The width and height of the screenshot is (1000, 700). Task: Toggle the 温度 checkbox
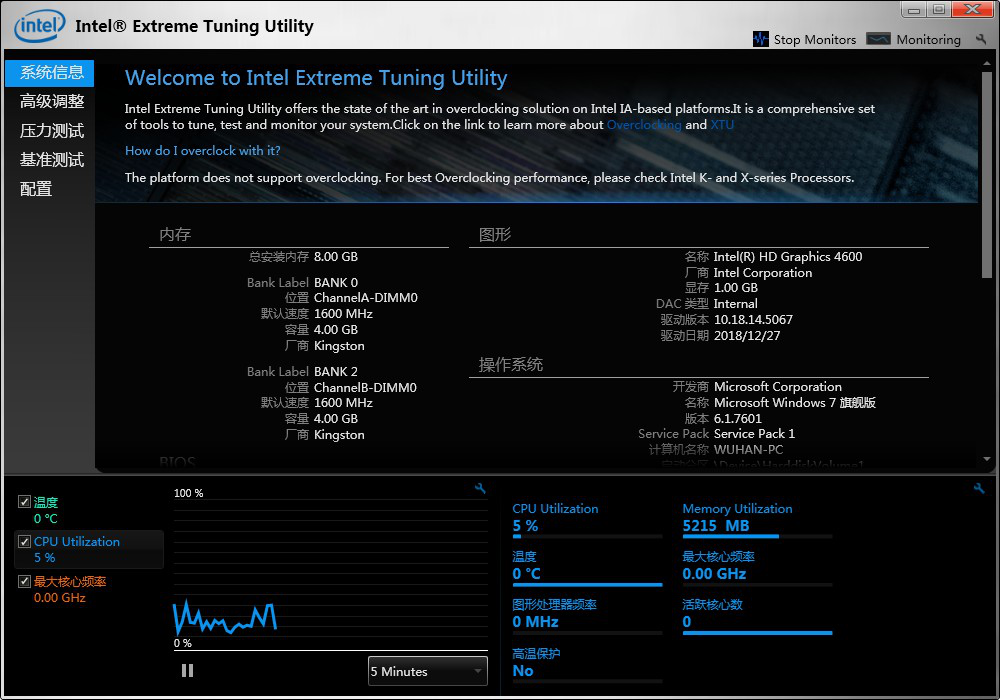[x=24, y=502]
